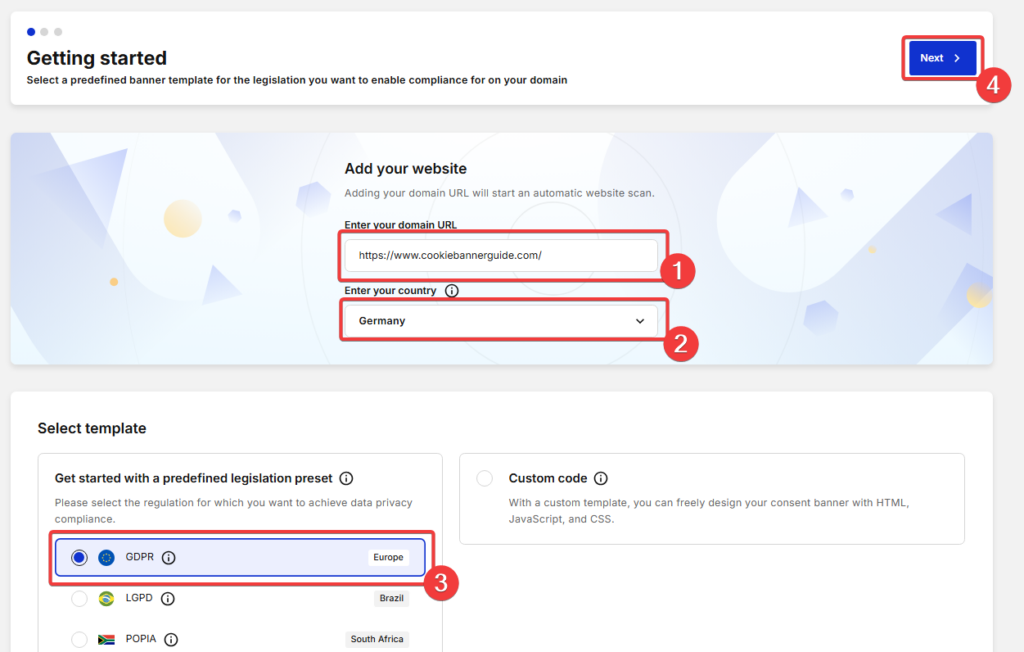
Task: Click the South Africa flag icon beside POPIA
Action: (107, 639)
